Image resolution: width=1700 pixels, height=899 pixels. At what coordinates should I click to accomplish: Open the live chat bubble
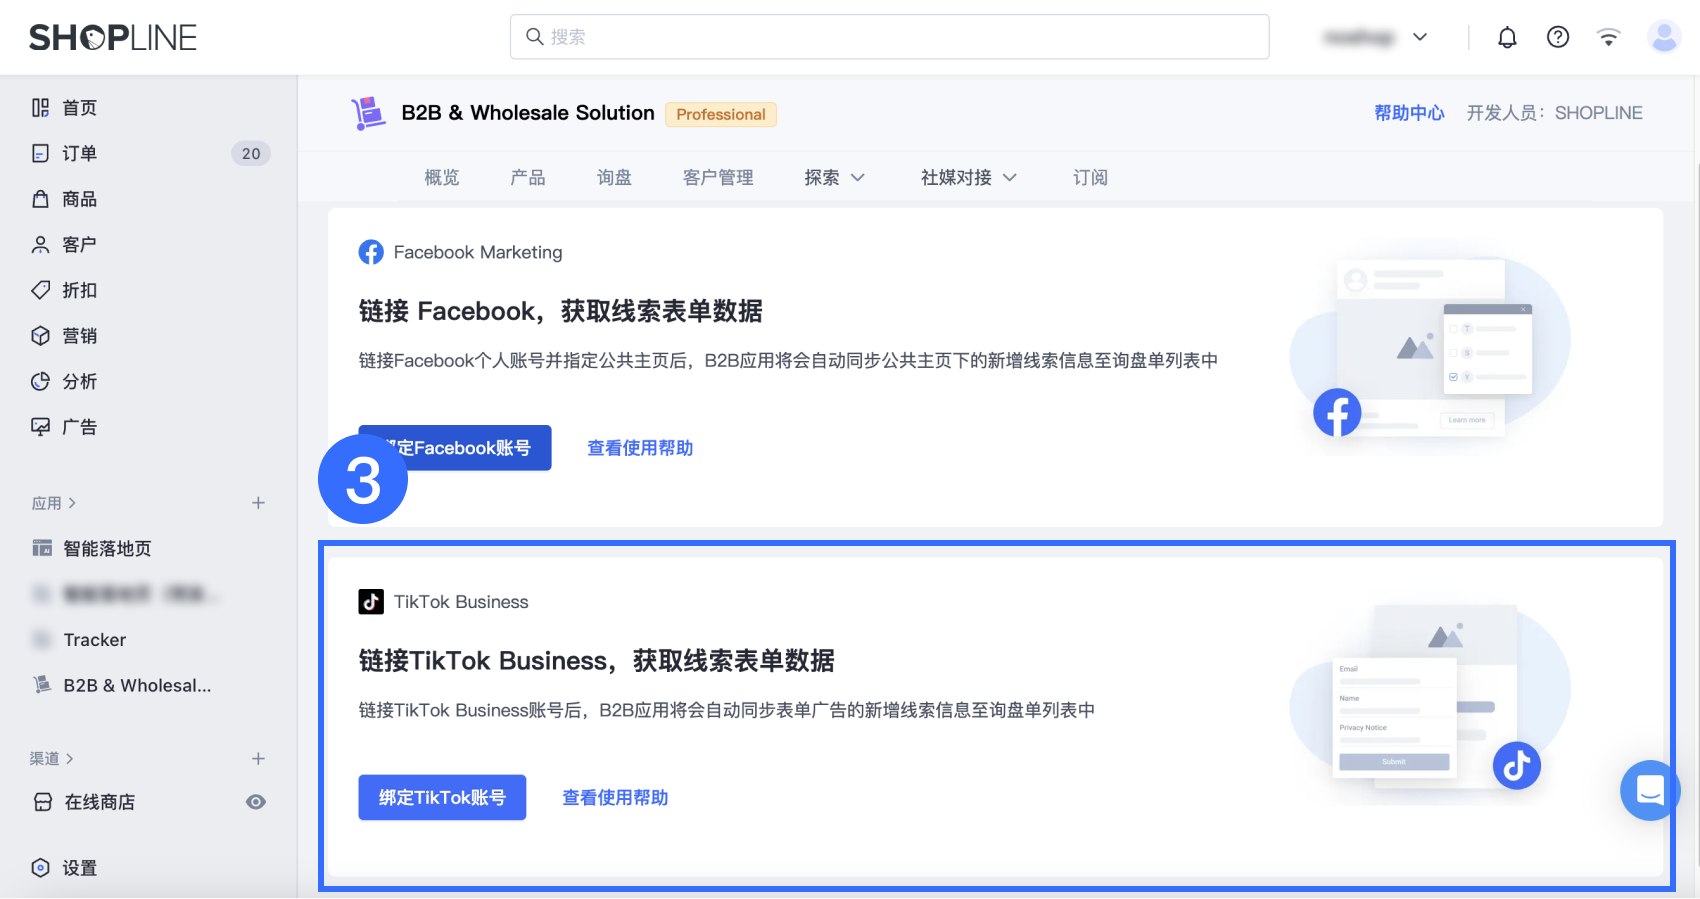(1650, 790)
